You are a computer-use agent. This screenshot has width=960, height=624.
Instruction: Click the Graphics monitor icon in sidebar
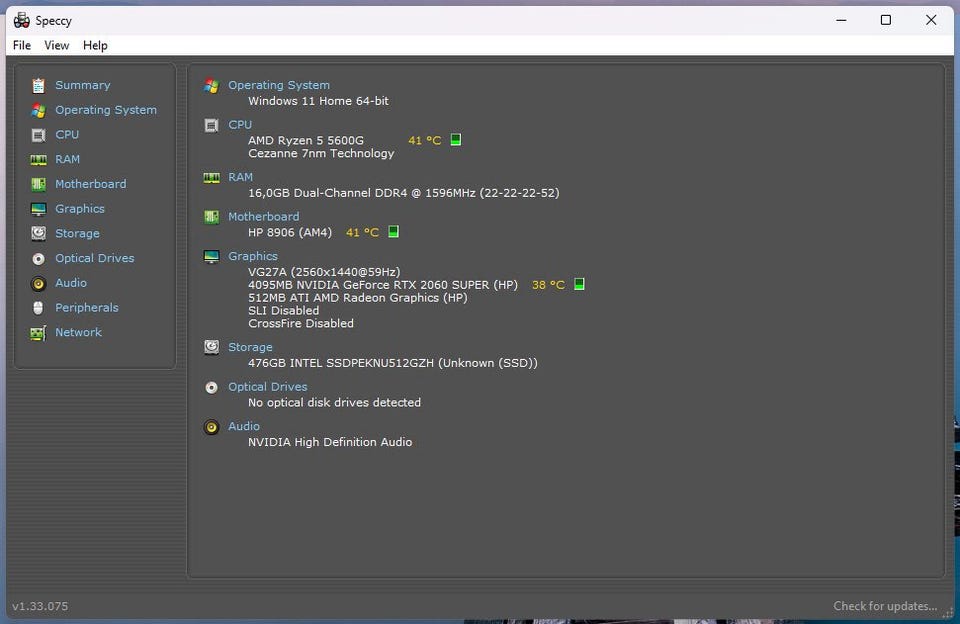coord(38,209)
